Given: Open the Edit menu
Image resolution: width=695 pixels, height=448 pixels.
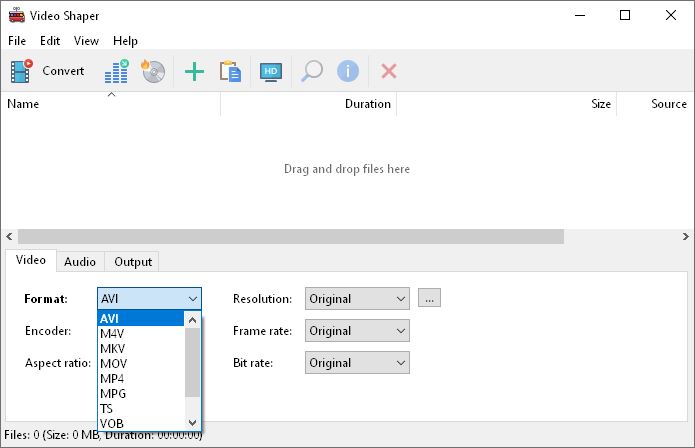Looking at the screenshot, I should pyautogui.click(x=50, y=41).
